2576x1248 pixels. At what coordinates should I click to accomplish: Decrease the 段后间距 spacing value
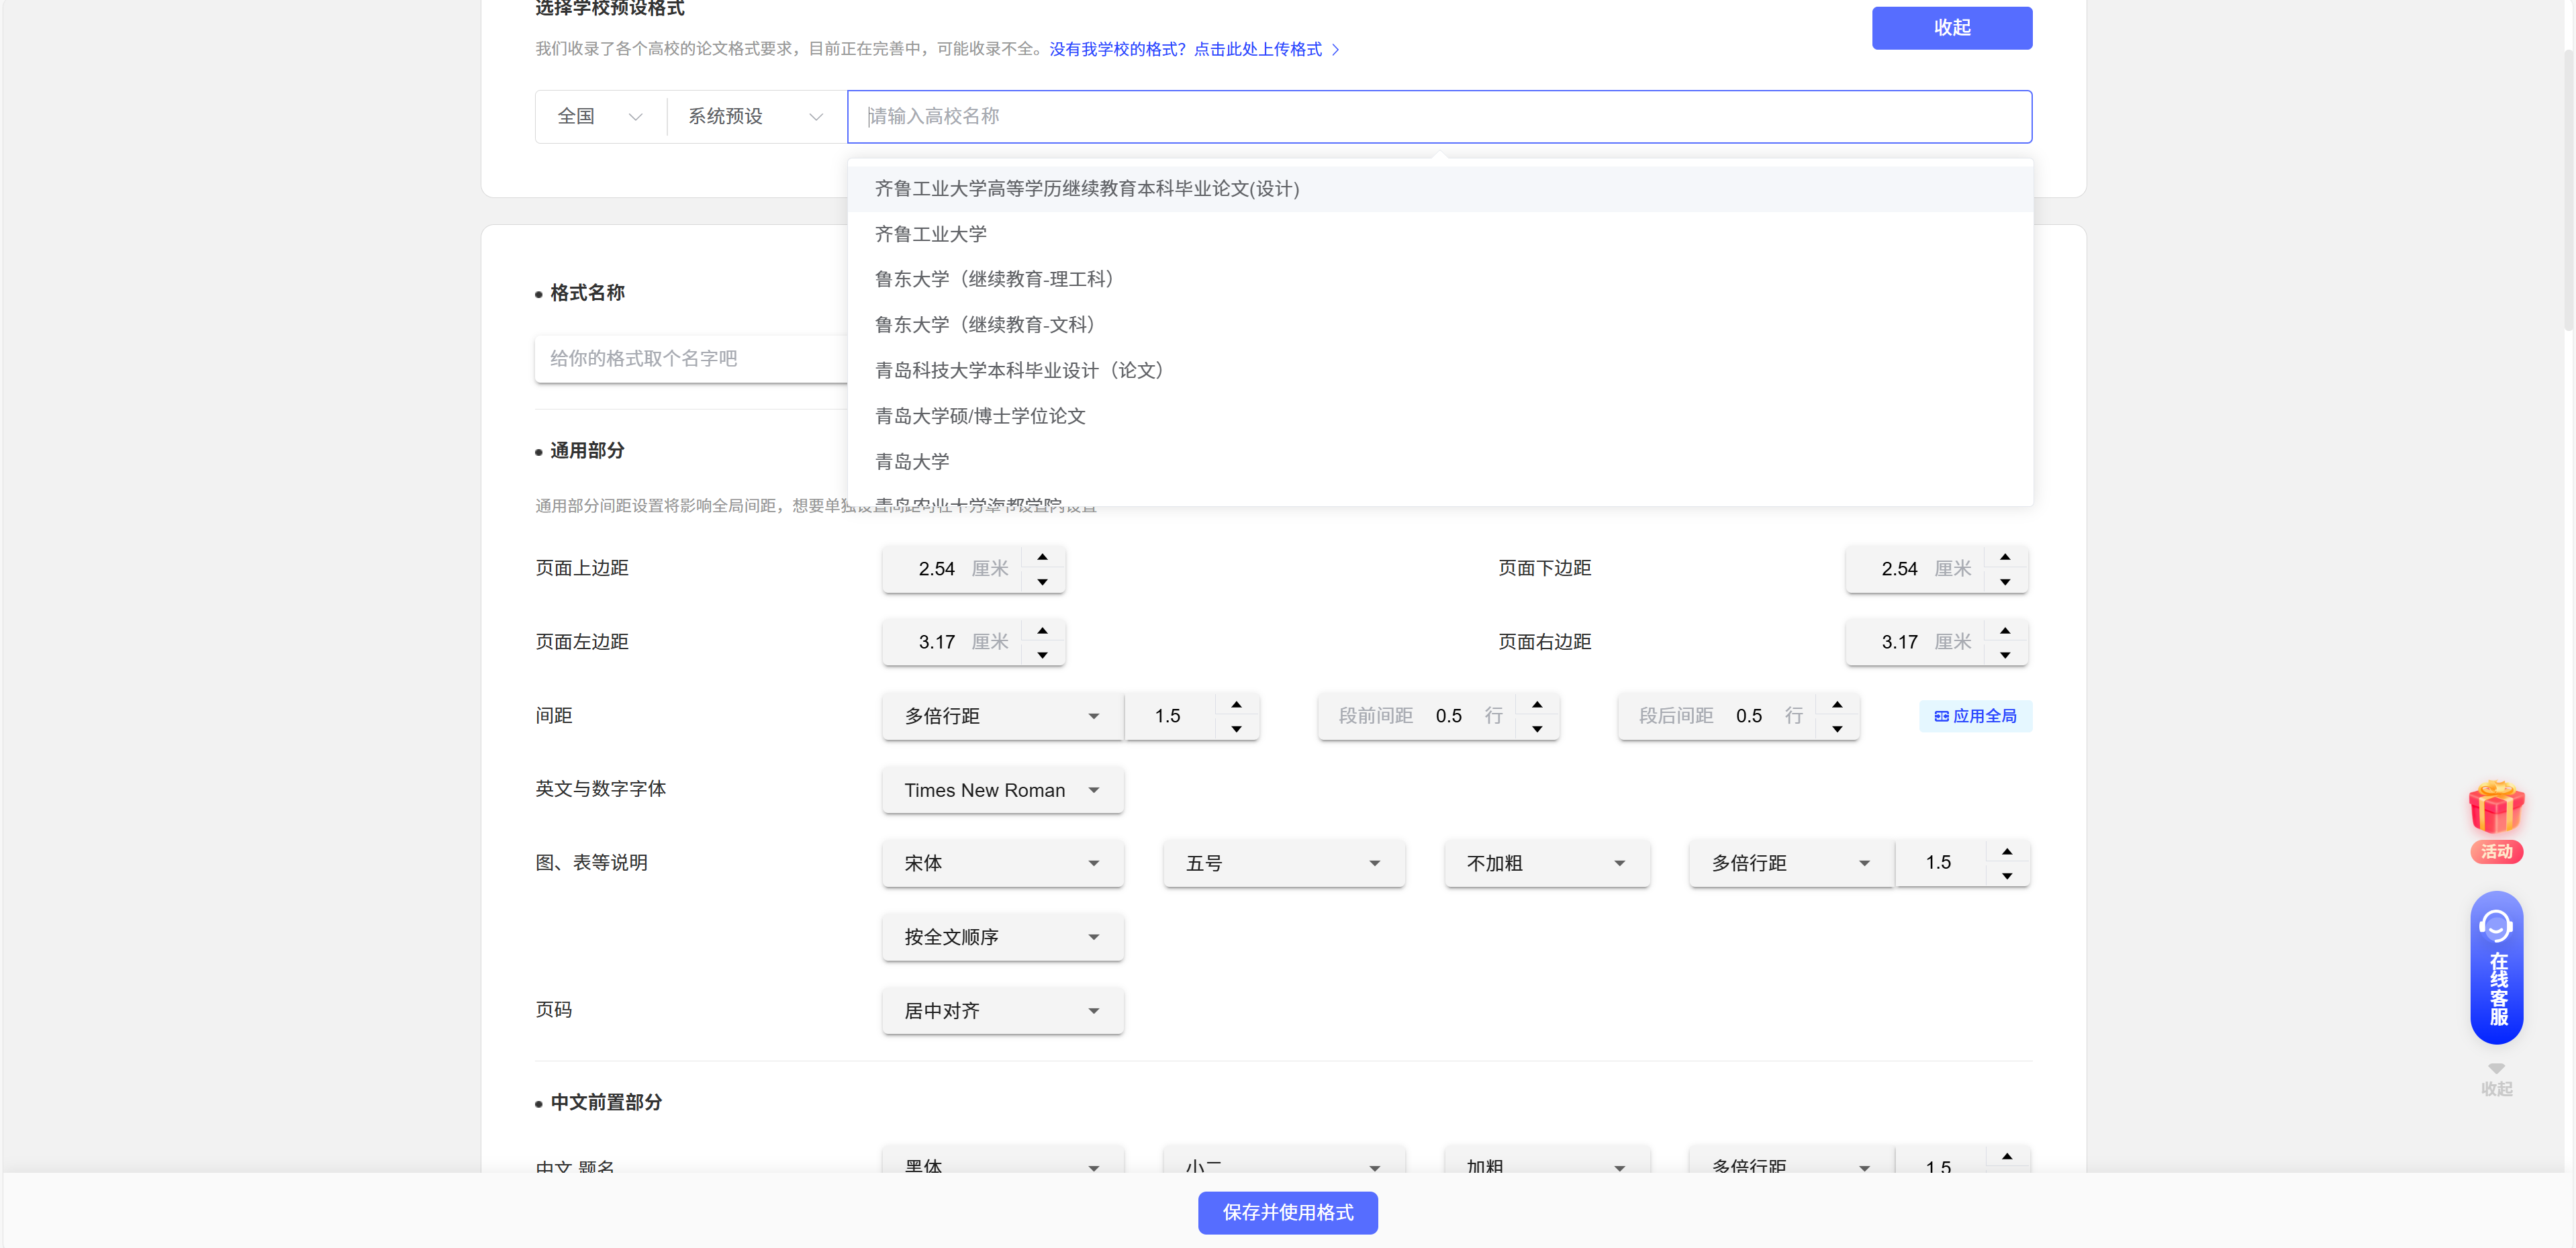coord(1836,729)
